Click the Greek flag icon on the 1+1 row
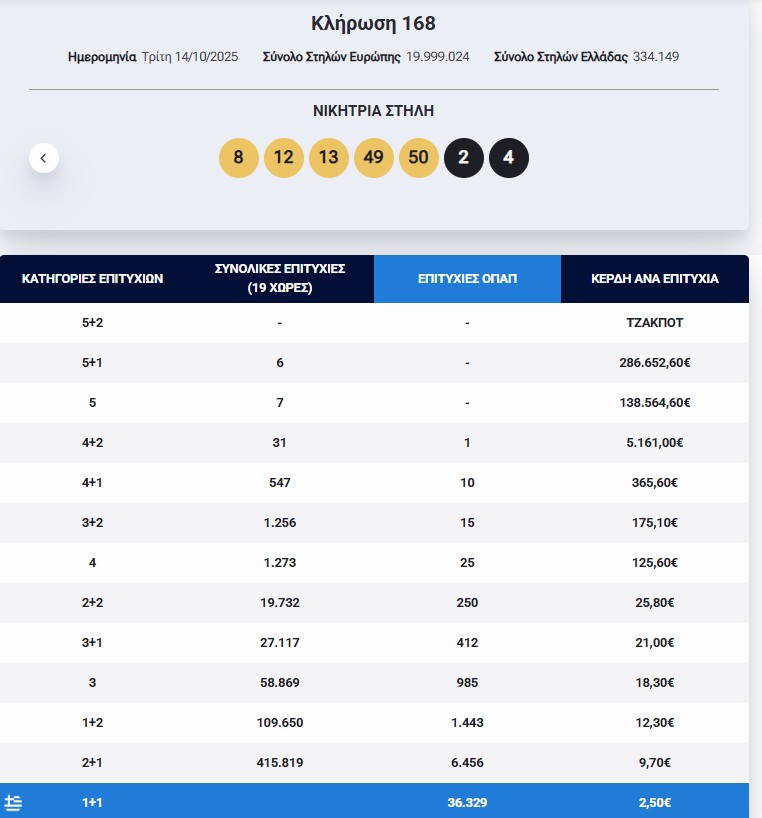 coord(15,803)
